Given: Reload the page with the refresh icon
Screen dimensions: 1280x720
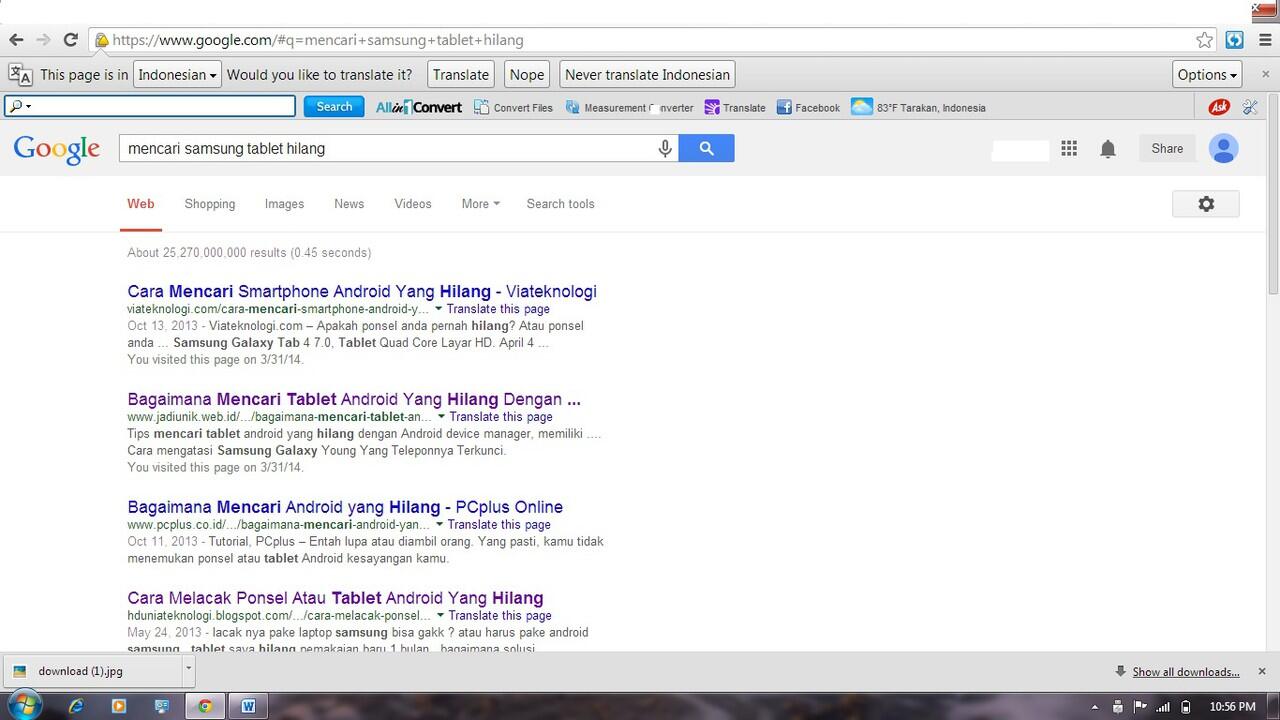Looking at the screenshot, I should pos(70,40).
